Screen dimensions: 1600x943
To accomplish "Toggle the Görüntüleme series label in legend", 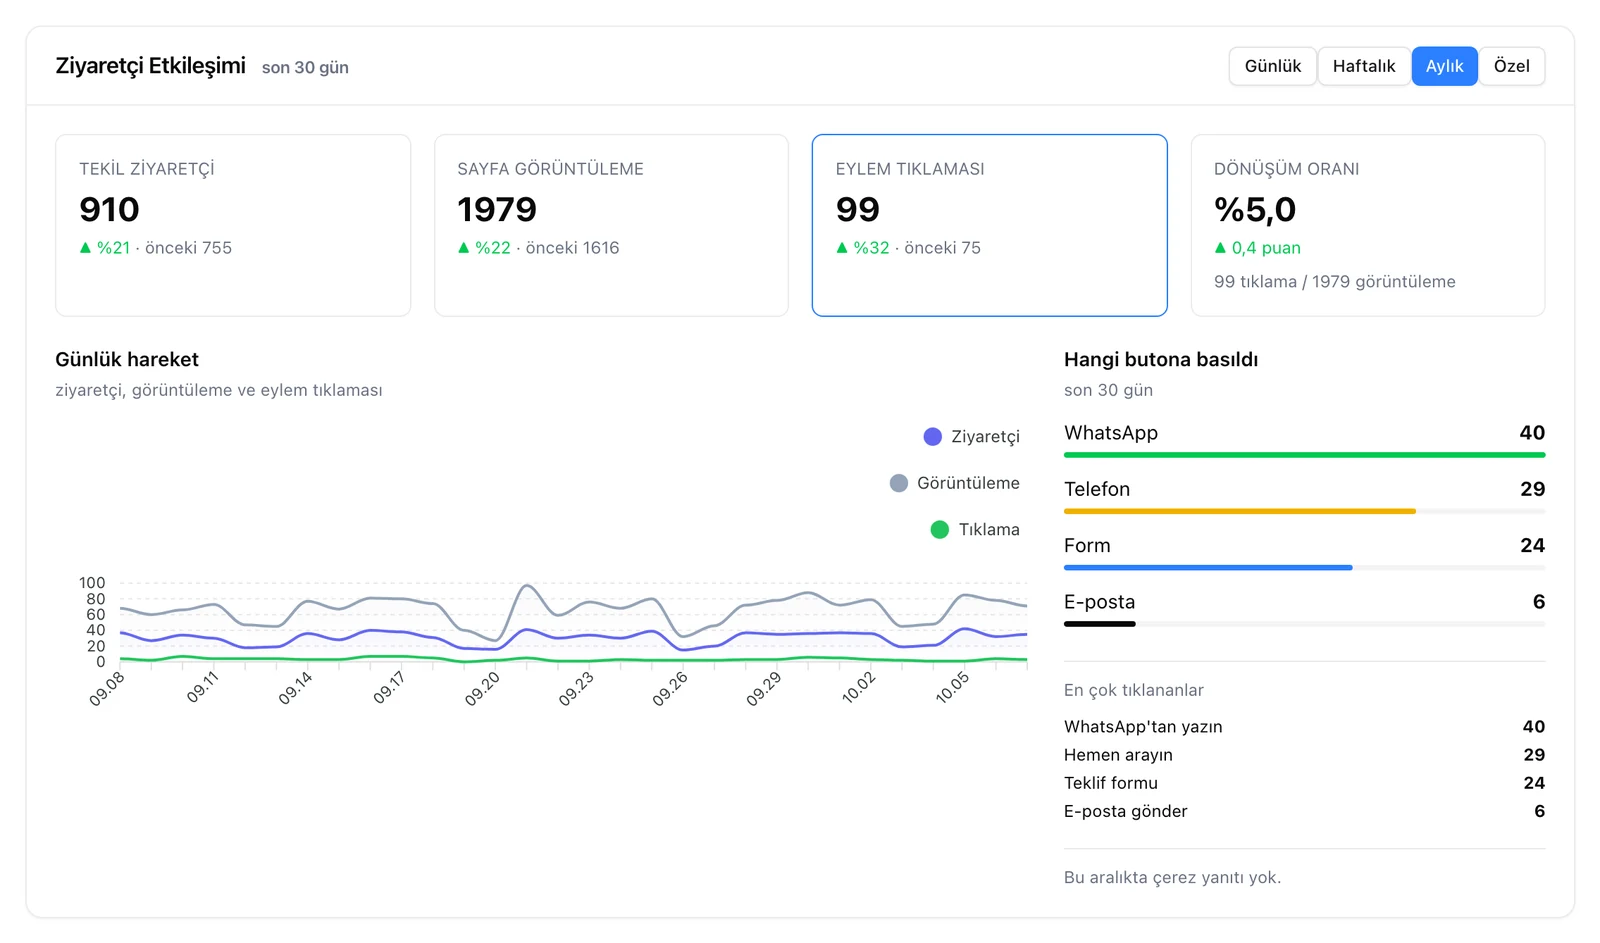I will 968,483.
